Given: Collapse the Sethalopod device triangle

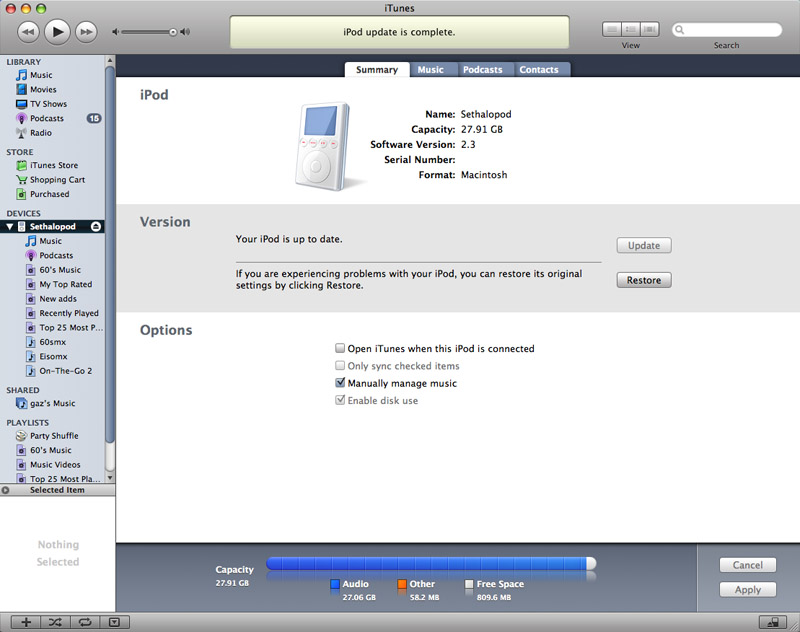Looking at the screenshot, I should coord(10,226).
